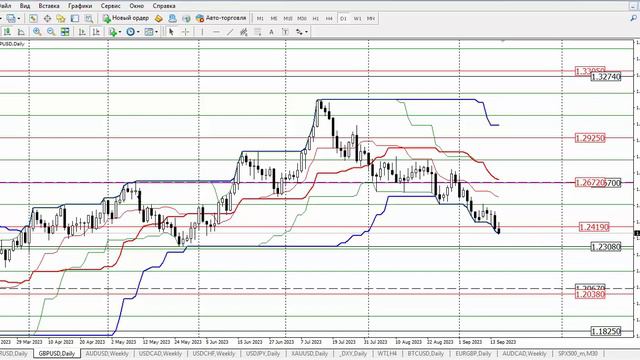Open the Окно menu
Screen dimensions: 640x360
[136, 6]
